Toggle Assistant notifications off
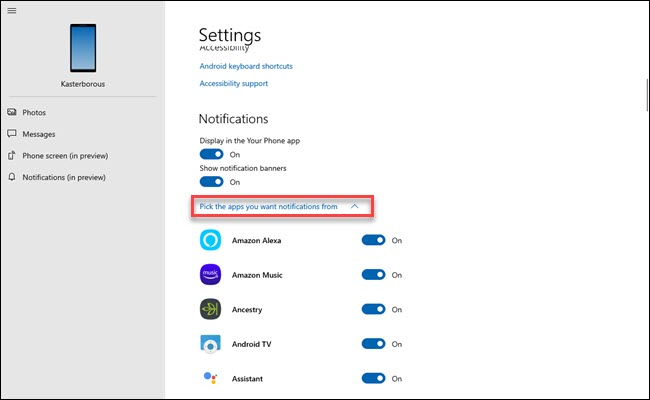Image resolution: width=650 pixels, height=400 pixels. tap(374, 378)
